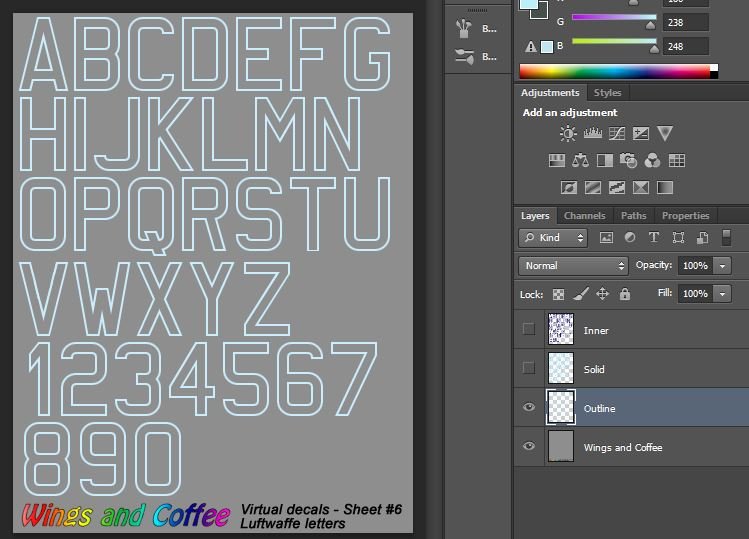The height and width of the screenshot is (539, 749).
Task: Switch to the Styles tab
Action: 607,93
